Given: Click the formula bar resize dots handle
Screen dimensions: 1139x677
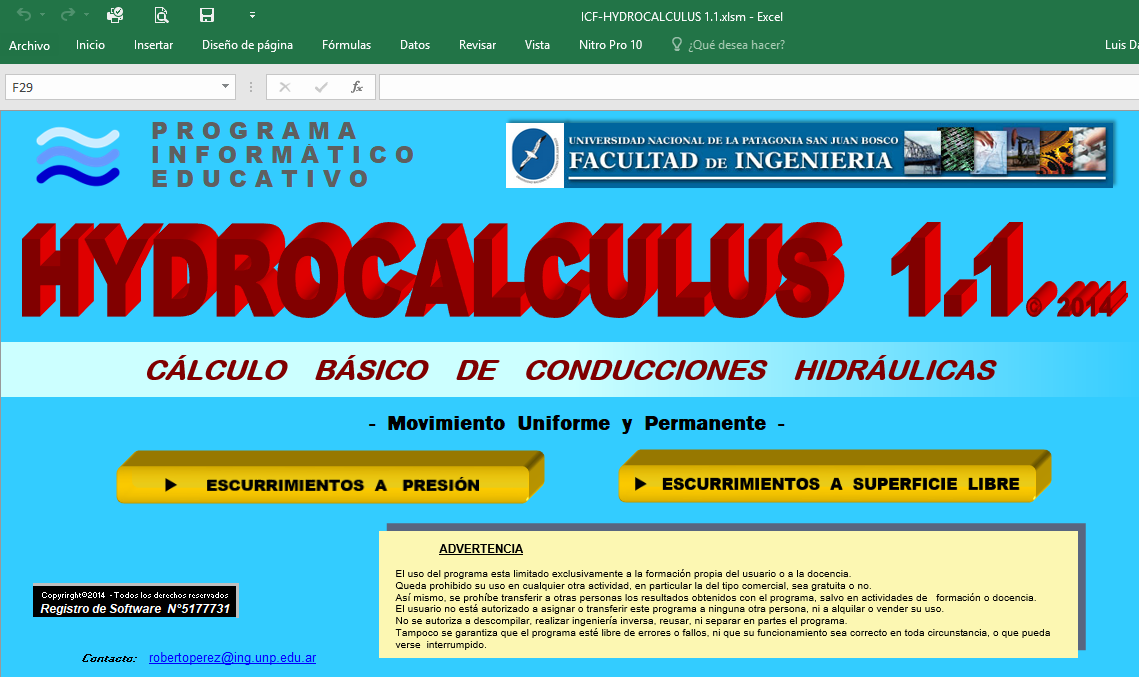Looking at the screenshot, I should [x=251, y=87].
